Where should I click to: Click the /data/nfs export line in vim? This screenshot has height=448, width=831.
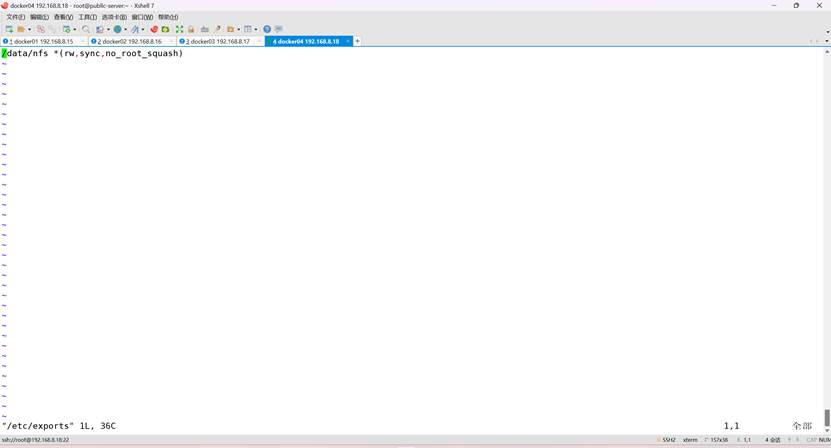93,53
